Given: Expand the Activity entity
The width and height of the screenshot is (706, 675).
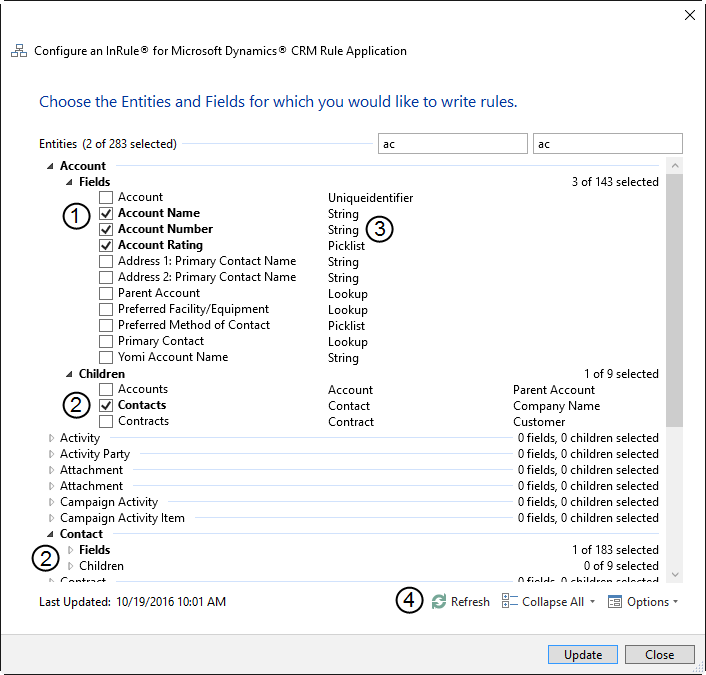Looking at the screenshot, I should click(51, 438).
